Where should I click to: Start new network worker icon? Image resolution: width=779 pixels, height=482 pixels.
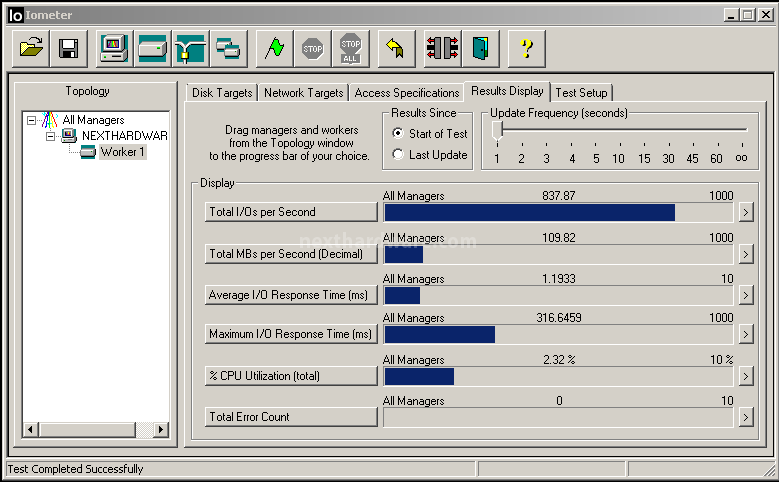(x=191, y=49)
